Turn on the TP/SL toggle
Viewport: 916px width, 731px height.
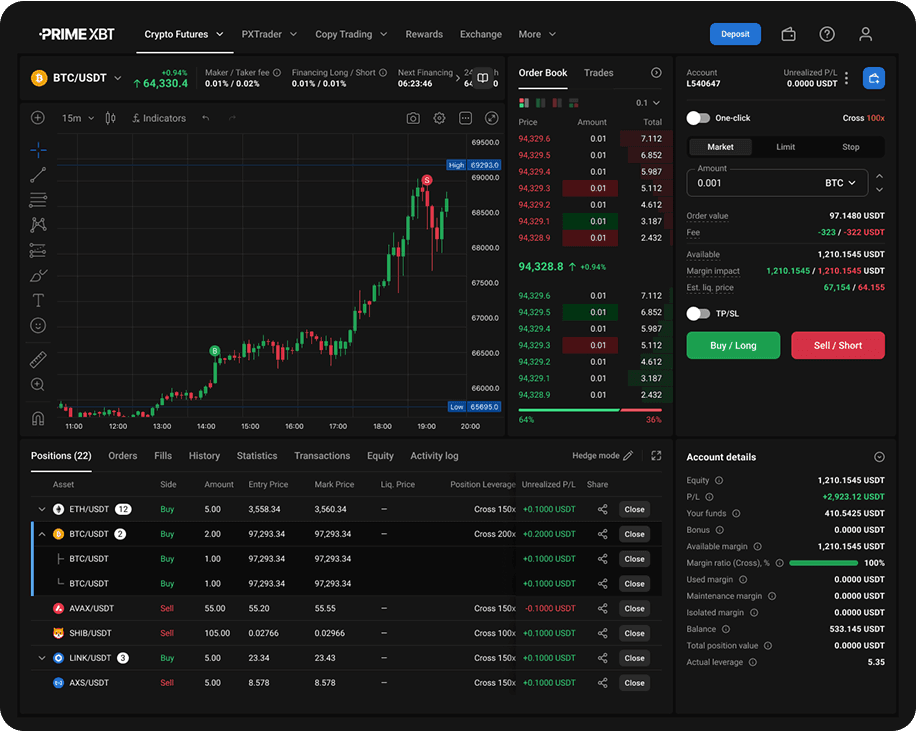coord(698,314)
